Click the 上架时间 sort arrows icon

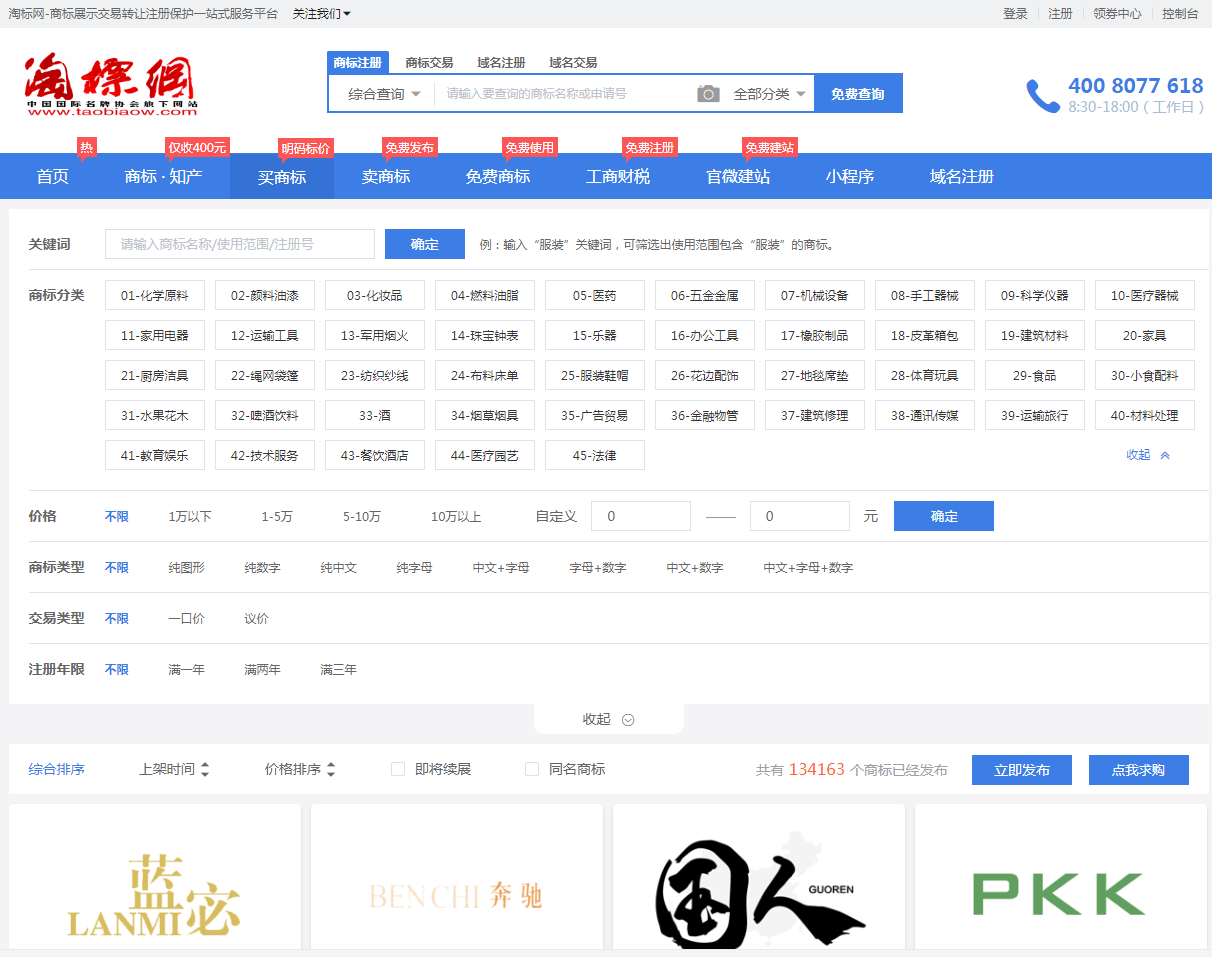tap(205, 770)
